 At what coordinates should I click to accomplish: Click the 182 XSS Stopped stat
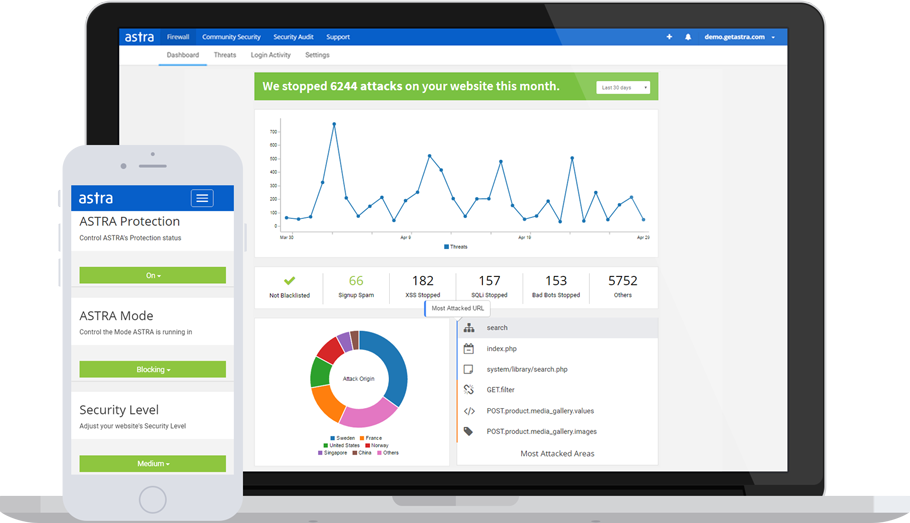[x=422, y=287]
